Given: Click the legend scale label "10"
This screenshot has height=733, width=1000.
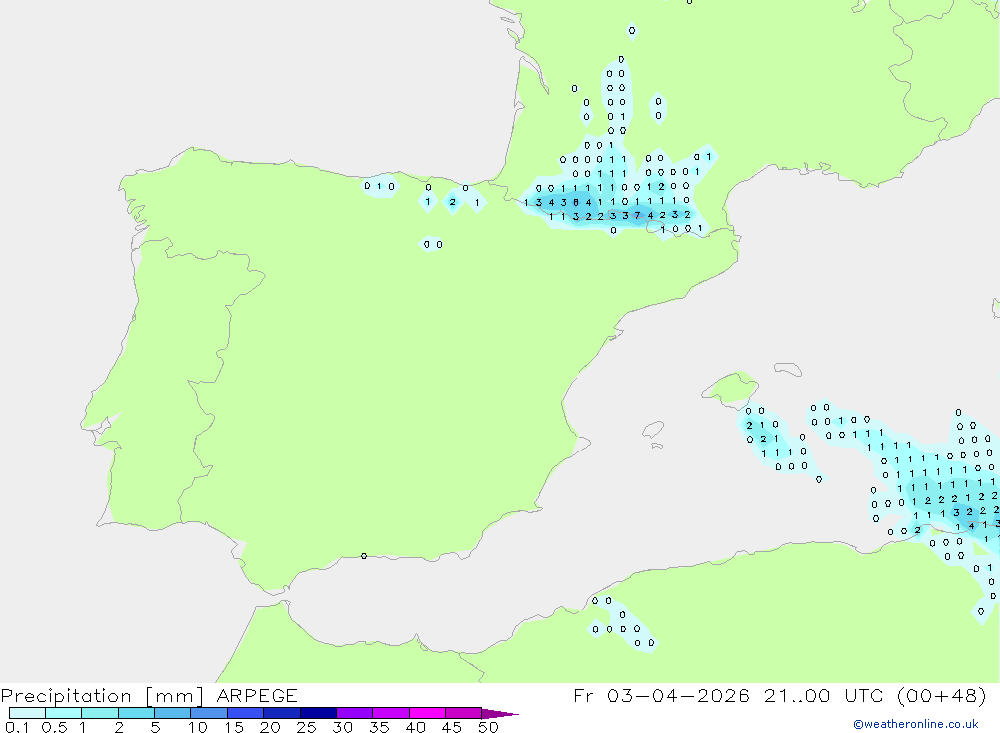Looking at the screenshot, I should click(198, 727).
